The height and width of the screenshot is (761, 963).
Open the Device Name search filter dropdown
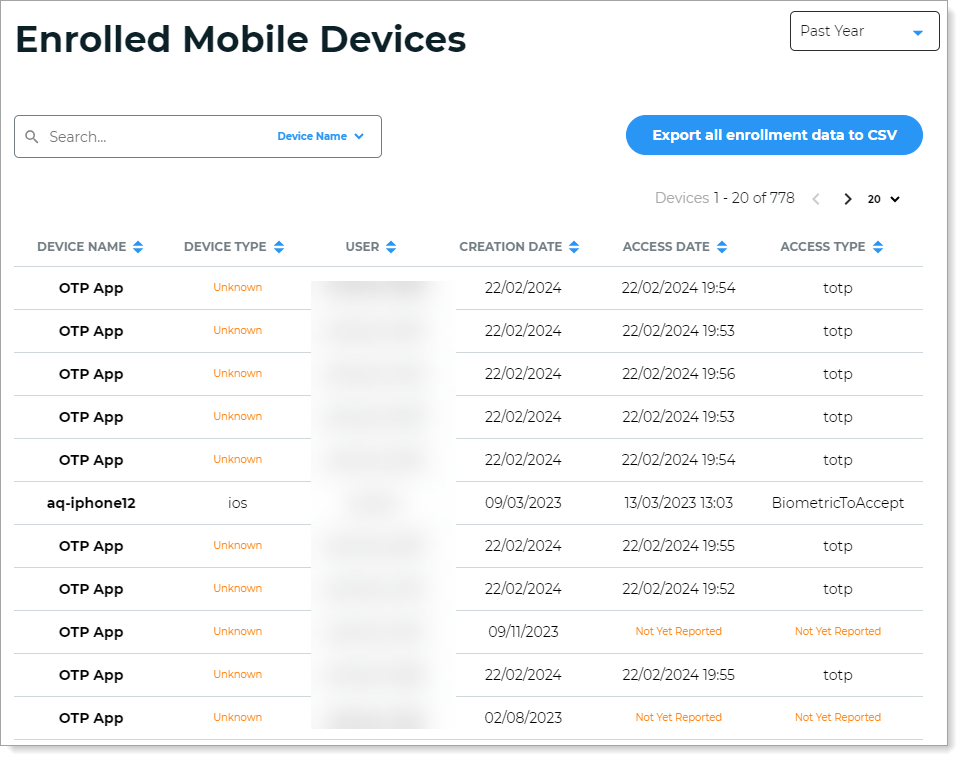(320, 136)
